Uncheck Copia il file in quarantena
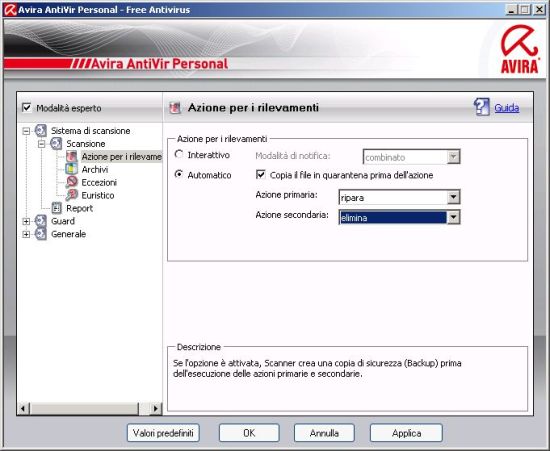The image size is (550, 451). tap(261, 175)
